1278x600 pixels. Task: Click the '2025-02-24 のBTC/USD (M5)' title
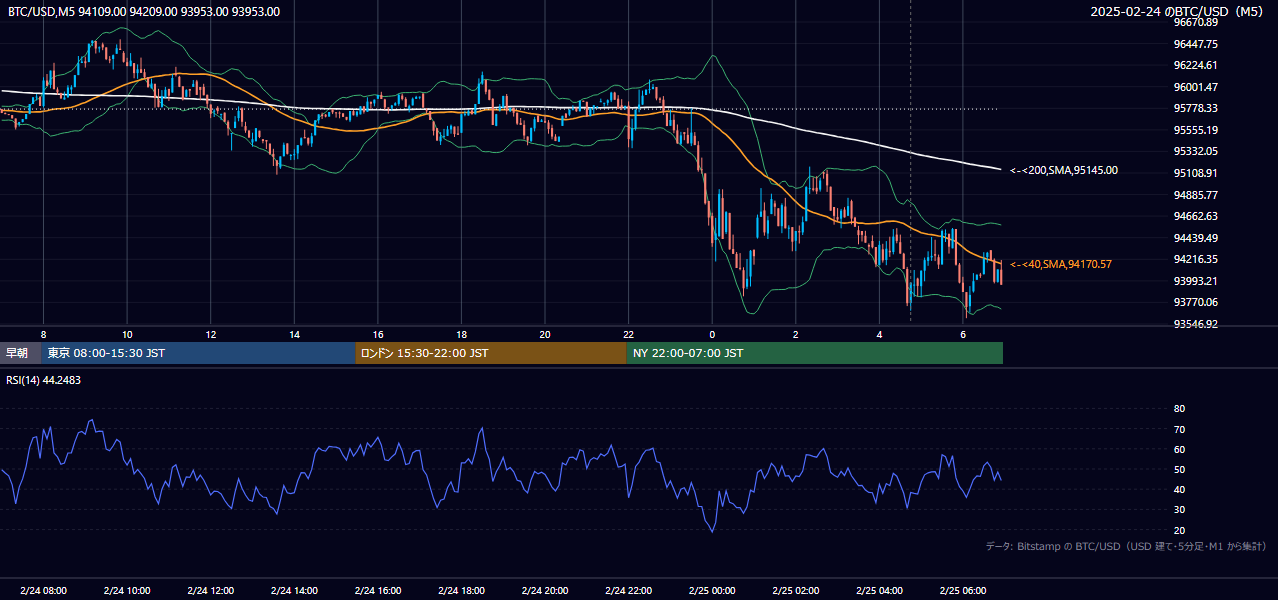coord(1179,12)
